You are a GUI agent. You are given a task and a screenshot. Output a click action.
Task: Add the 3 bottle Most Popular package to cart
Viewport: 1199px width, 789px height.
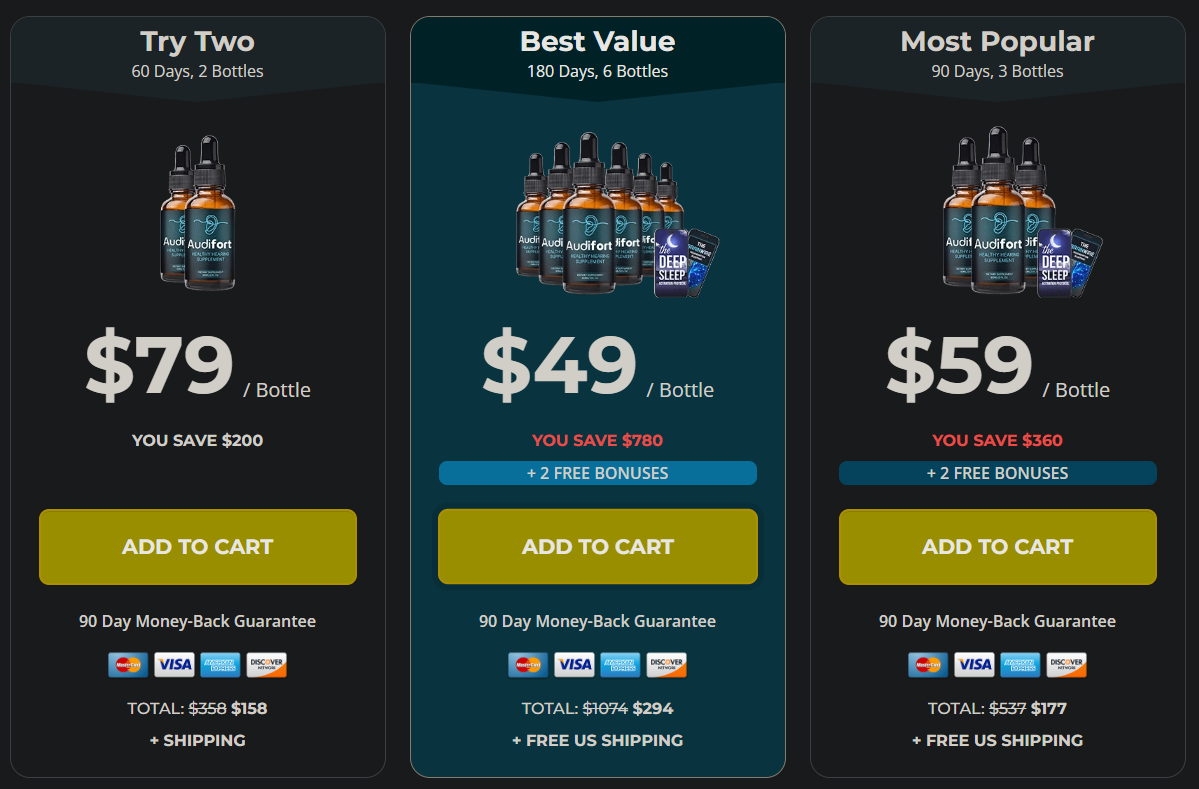click(998, 547)
